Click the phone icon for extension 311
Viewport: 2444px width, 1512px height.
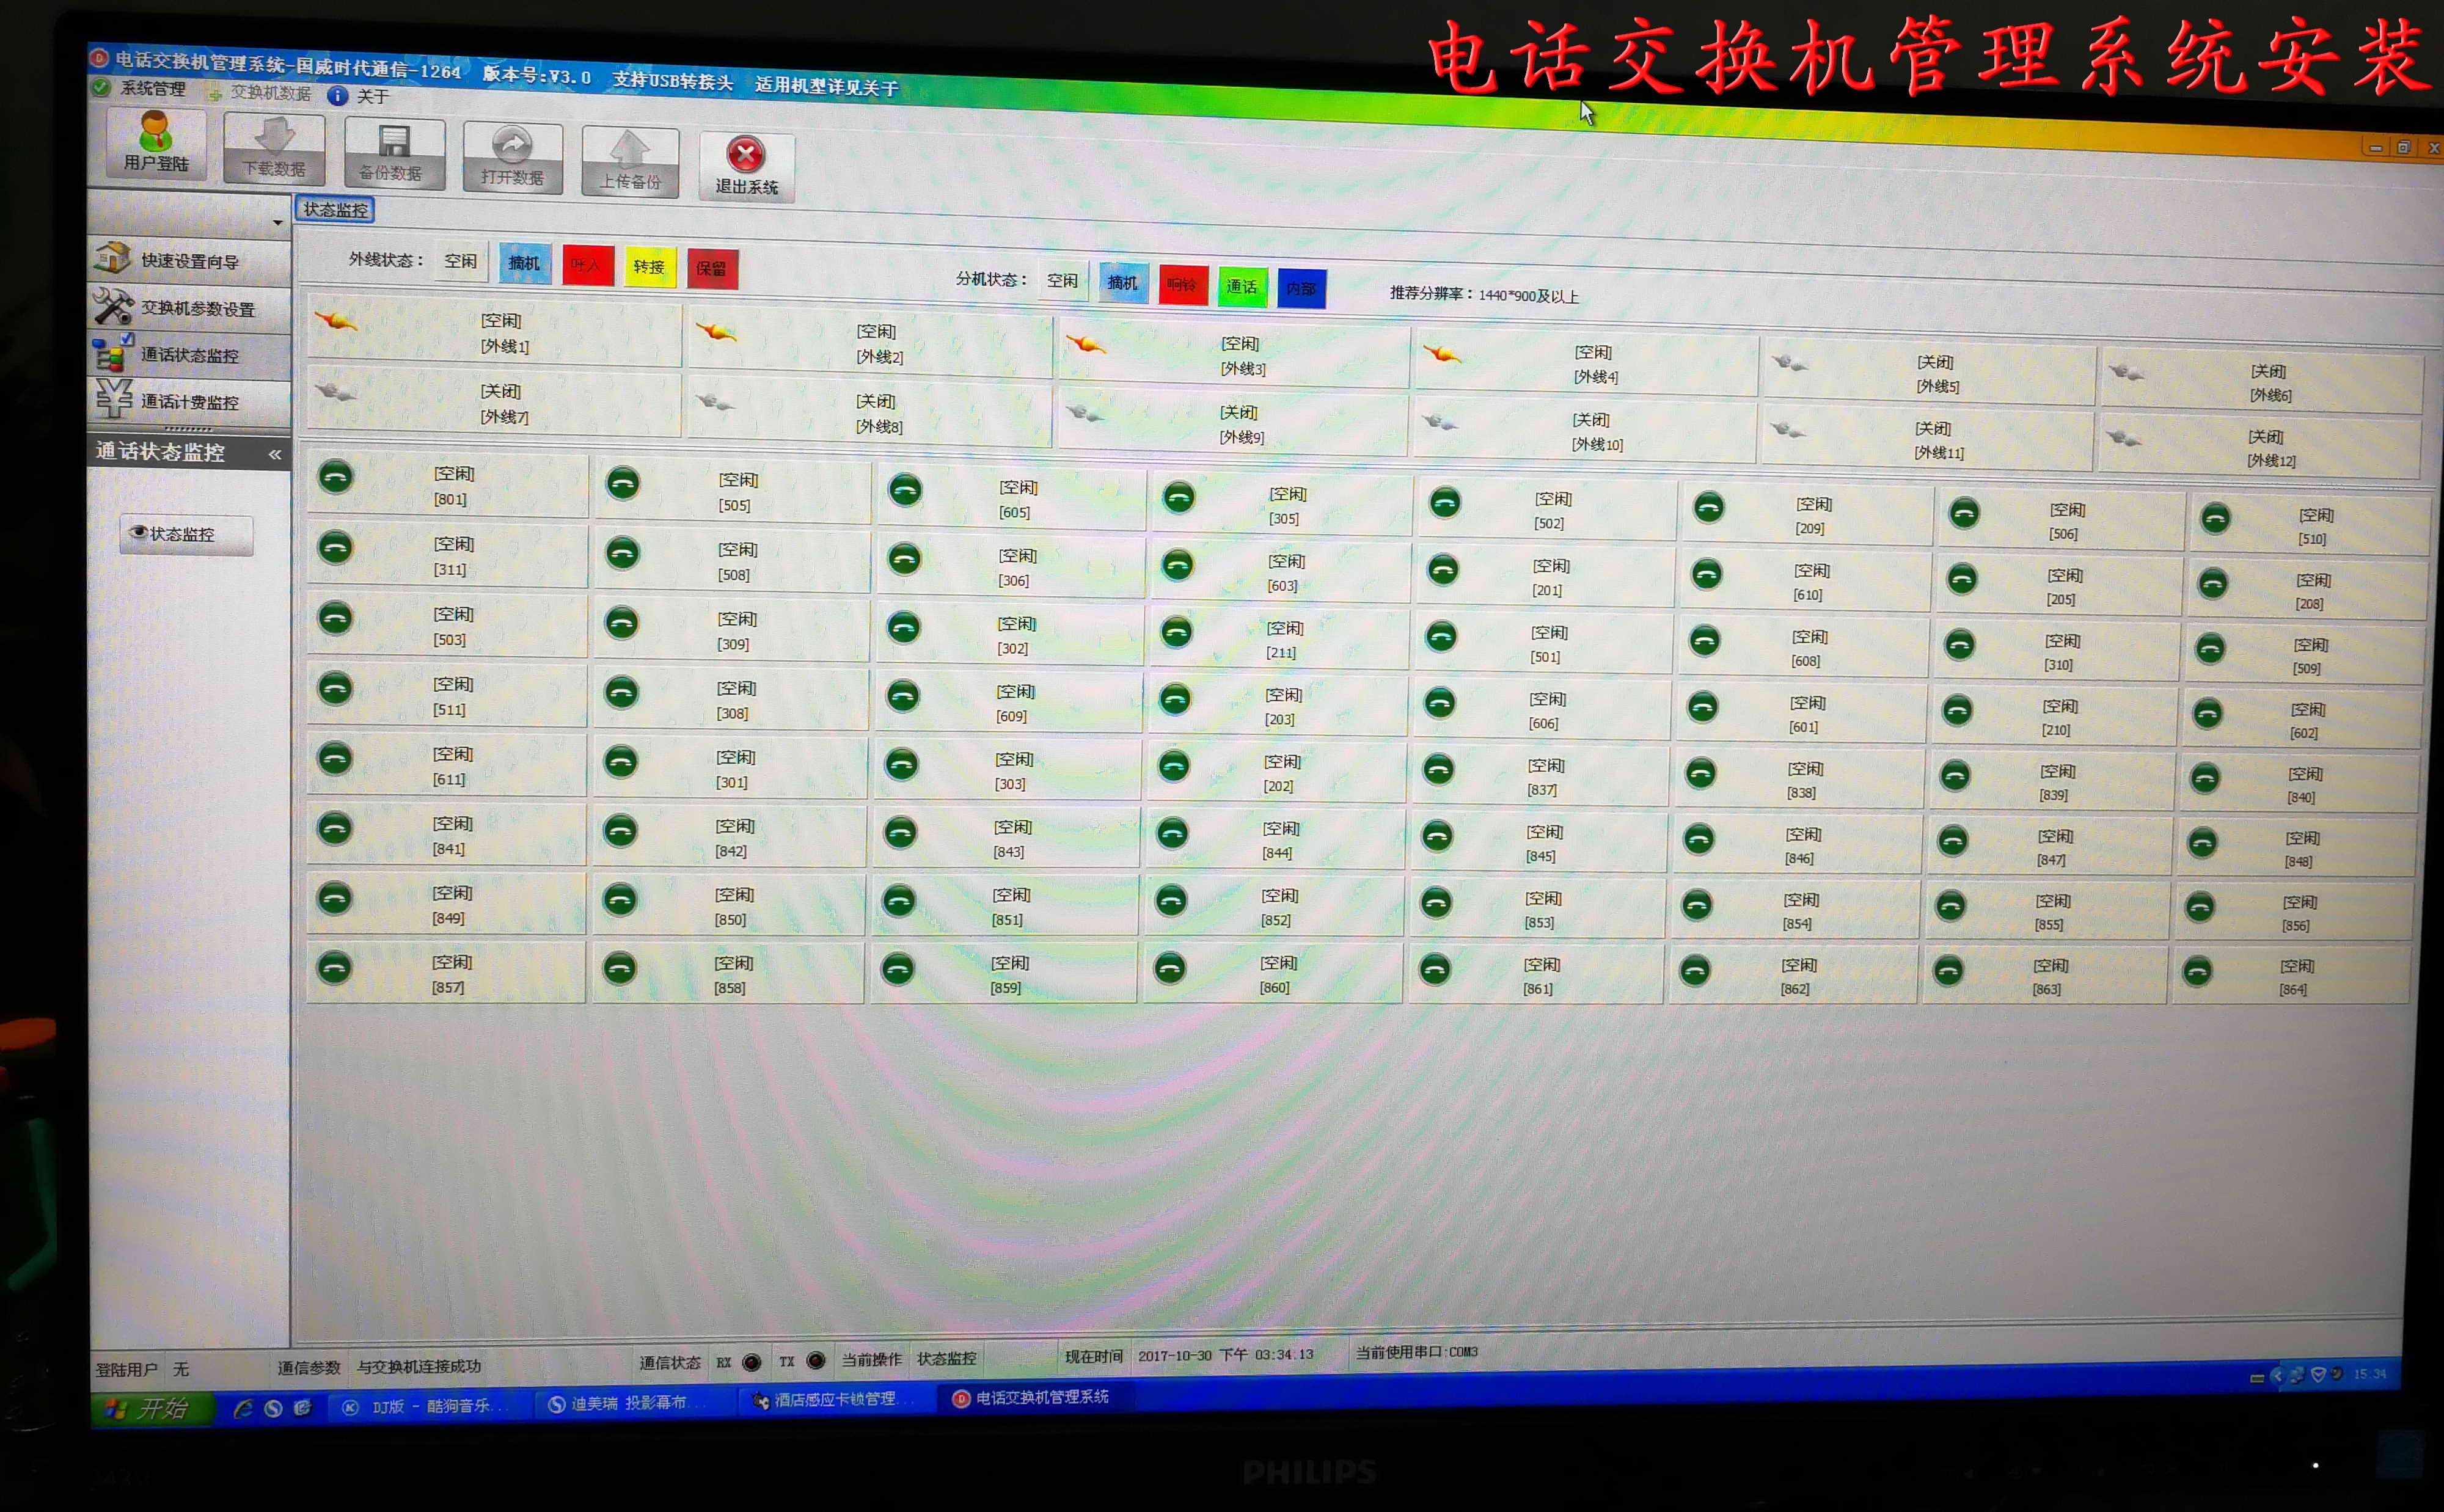pos(335,547)
